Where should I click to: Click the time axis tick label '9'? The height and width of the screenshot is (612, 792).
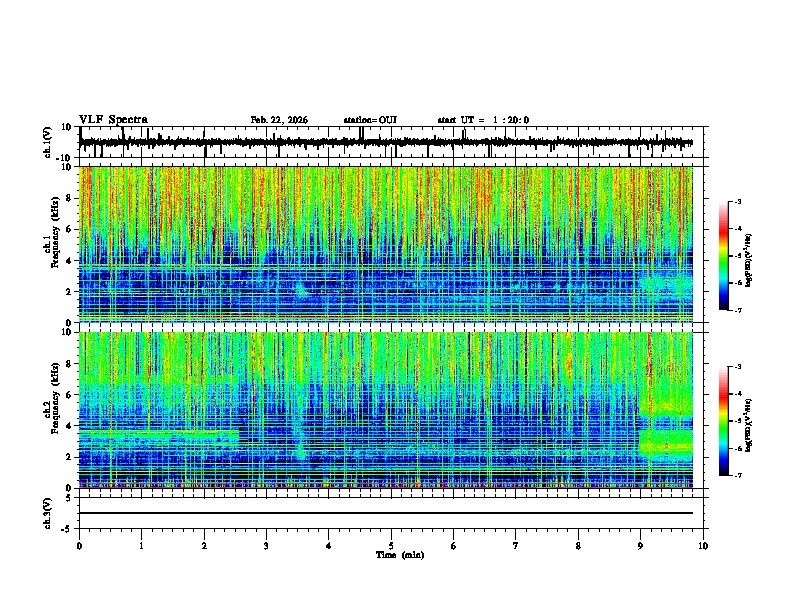click(x=640, y=546)
